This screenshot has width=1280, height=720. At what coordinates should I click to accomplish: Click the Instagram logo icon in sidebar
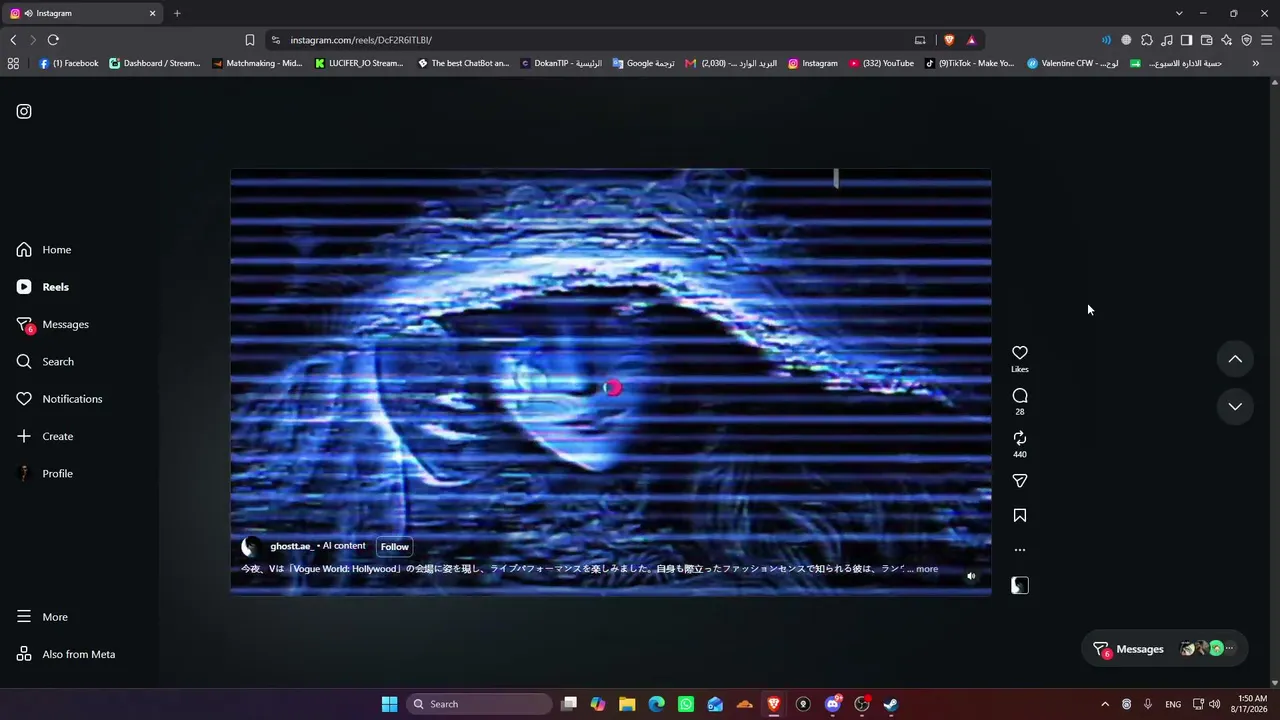pos(24,111)
